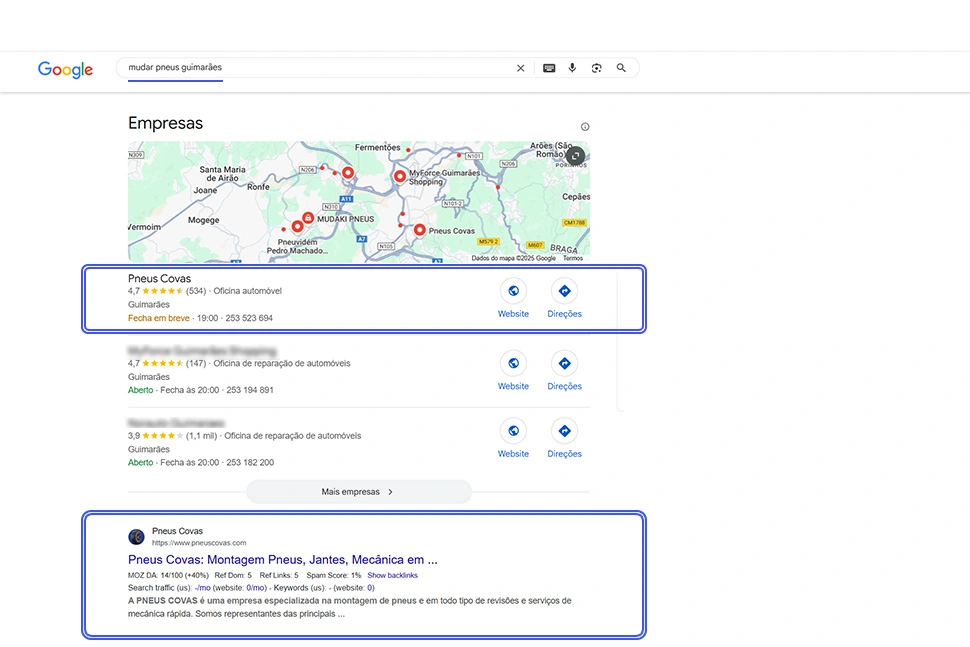
Task: Click the map area near Fermentões label
Action: pos(377,147)
